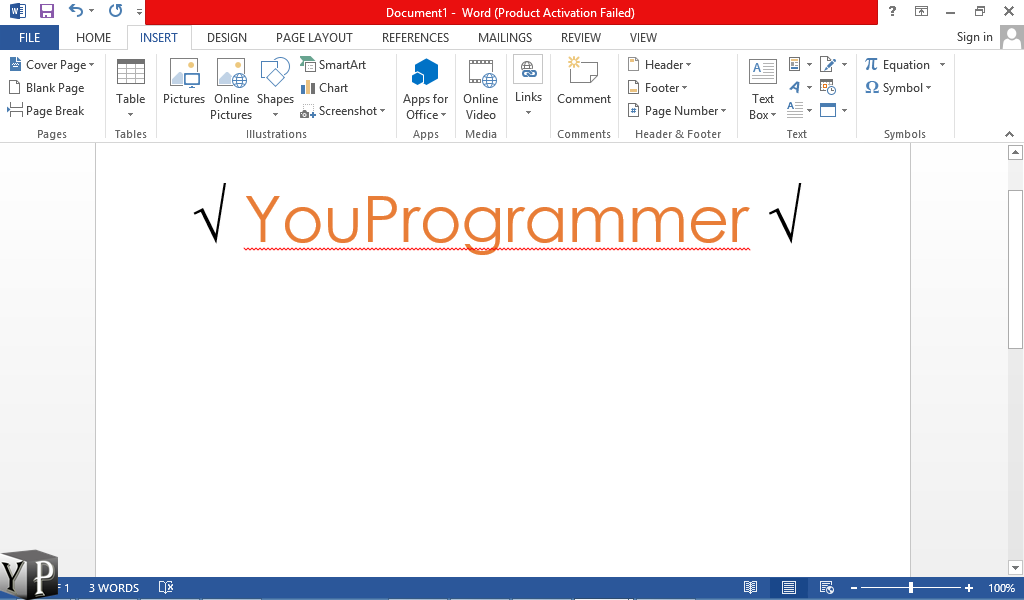Image resolution: width=1024 pixels, height=600 pixels.
Task: Switch to the MAILINGS tab
Action: (505, 38)
